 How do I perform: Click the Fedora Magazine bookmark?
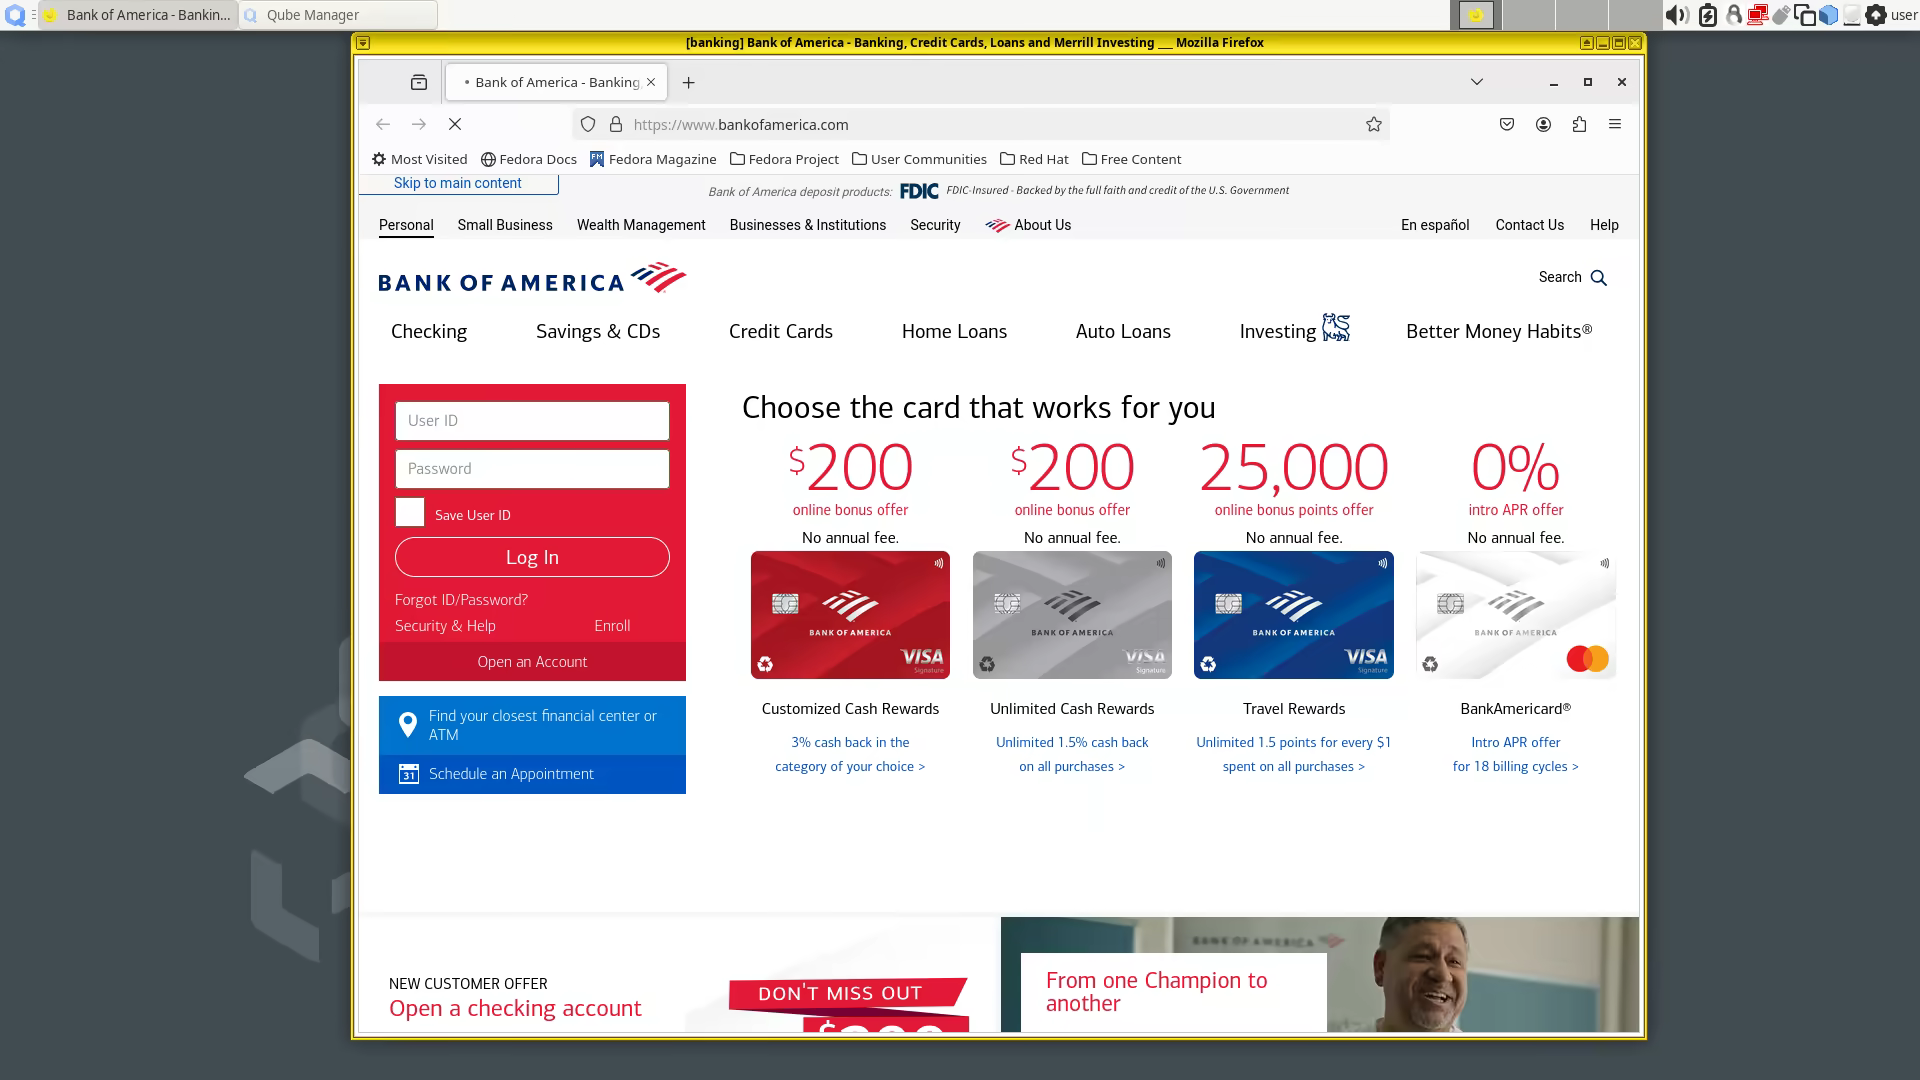(x=653, y=159)
